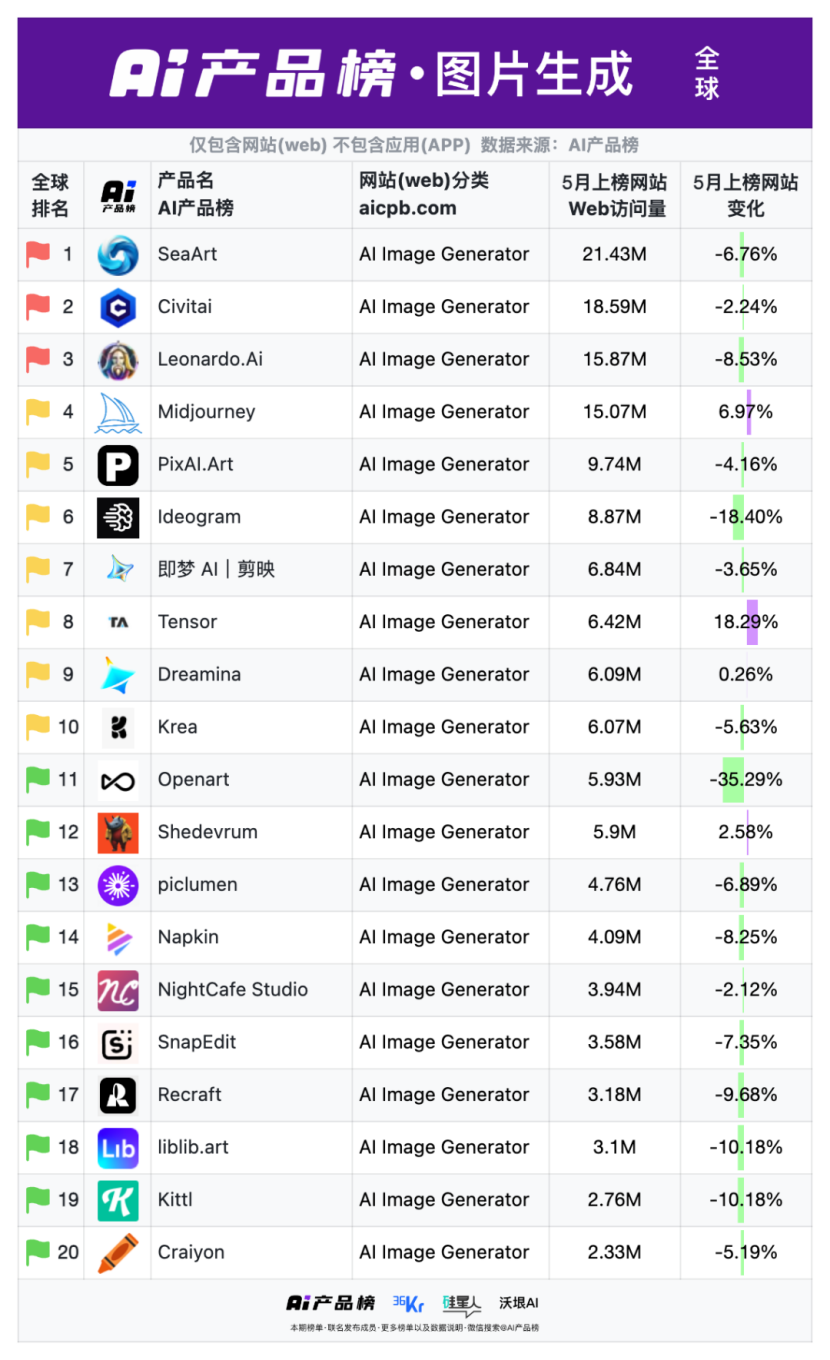Click the 5月上榜网站 Web访问量 column header
The width and height of the screenshot is (830, 1360).
click(x=614, y=195)
